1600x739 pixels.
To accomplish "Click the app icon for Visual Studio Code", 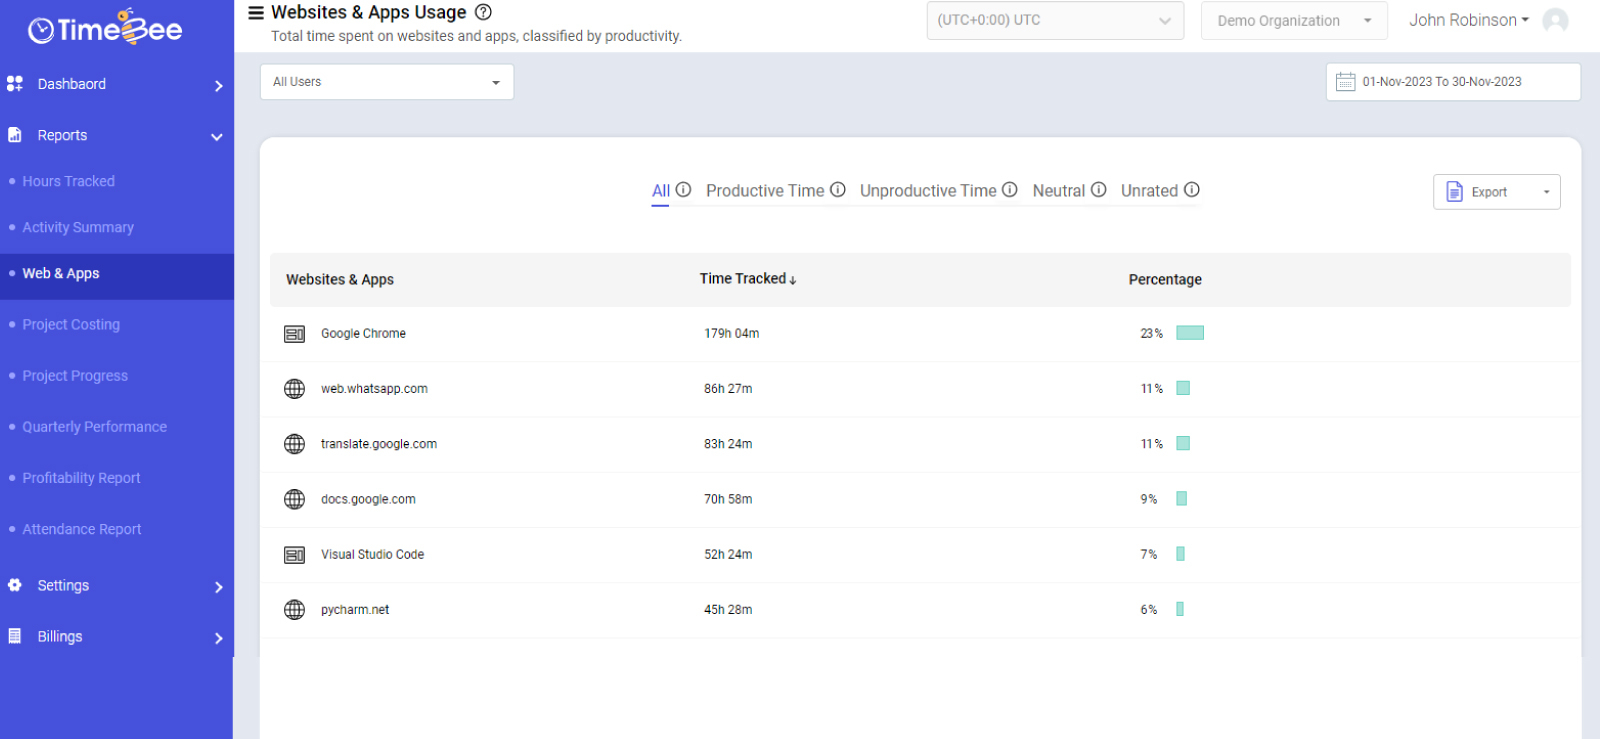I will tap(294, 555).
